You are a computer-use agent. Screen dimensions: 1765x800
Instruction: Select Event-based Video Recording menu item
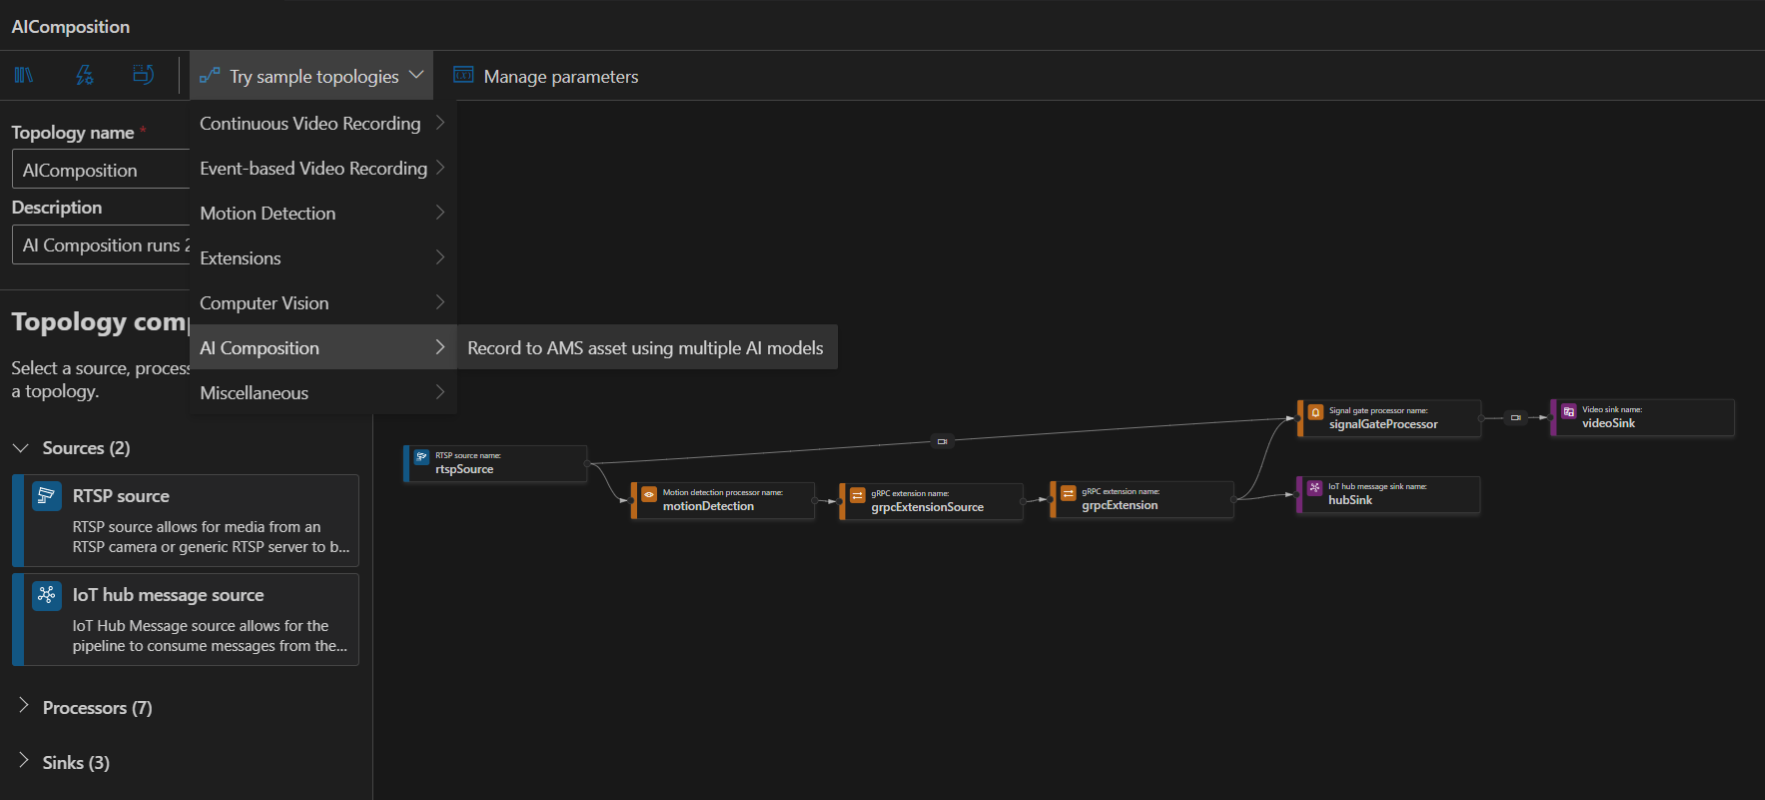coord(323,168)
